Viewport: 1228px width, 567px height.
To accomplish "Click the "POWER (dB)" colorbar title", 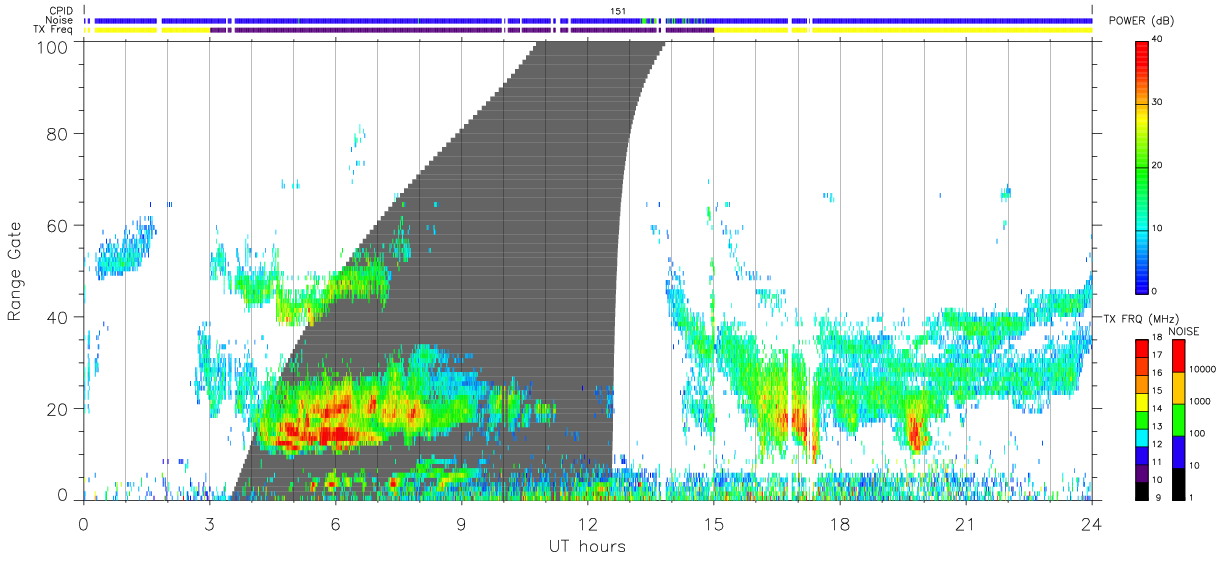I will coord(1143,21).
